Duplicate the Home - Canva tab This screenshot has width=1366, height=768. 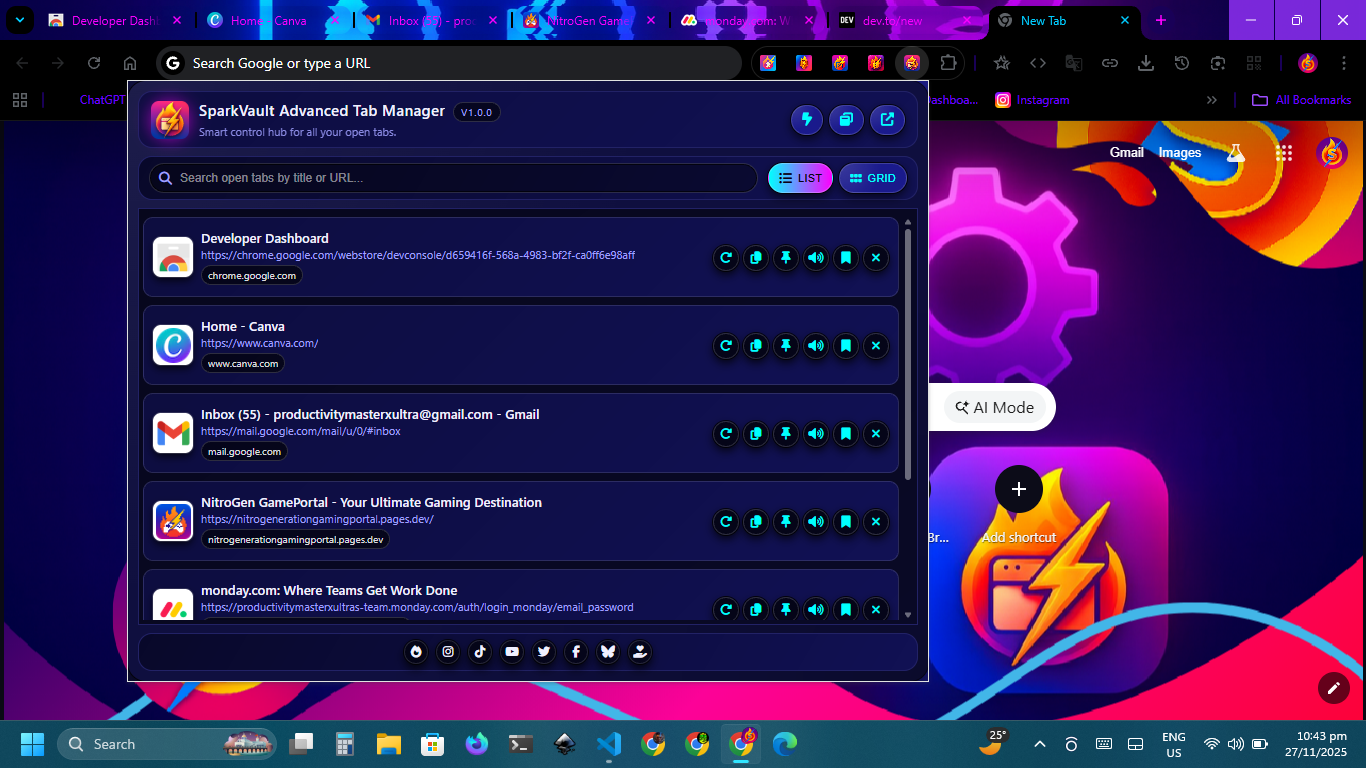pyautogui.click(x=756, y=346)
